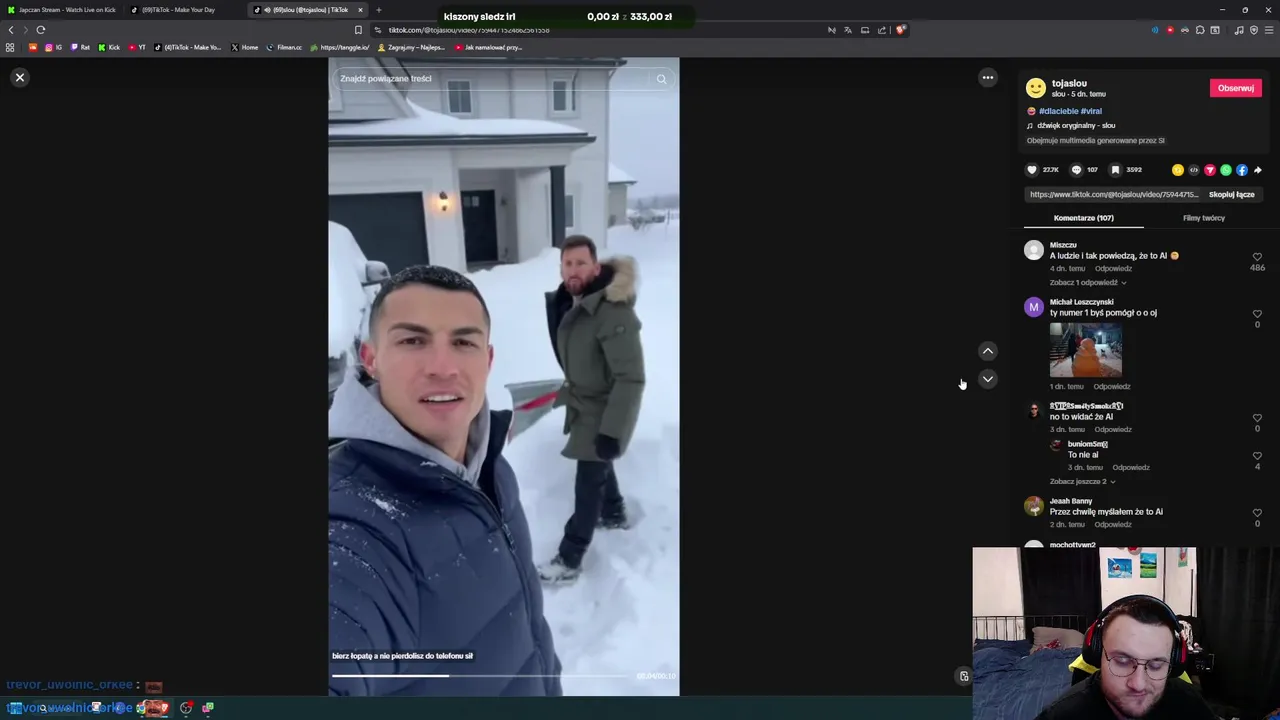Reload the page

[x=41, y=30]
